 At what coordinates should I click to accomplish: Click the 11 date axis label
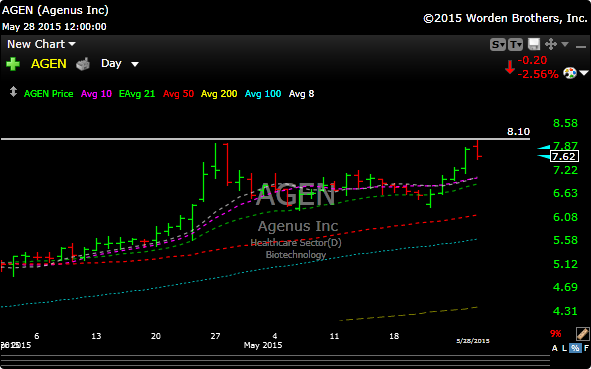point(334,336)
